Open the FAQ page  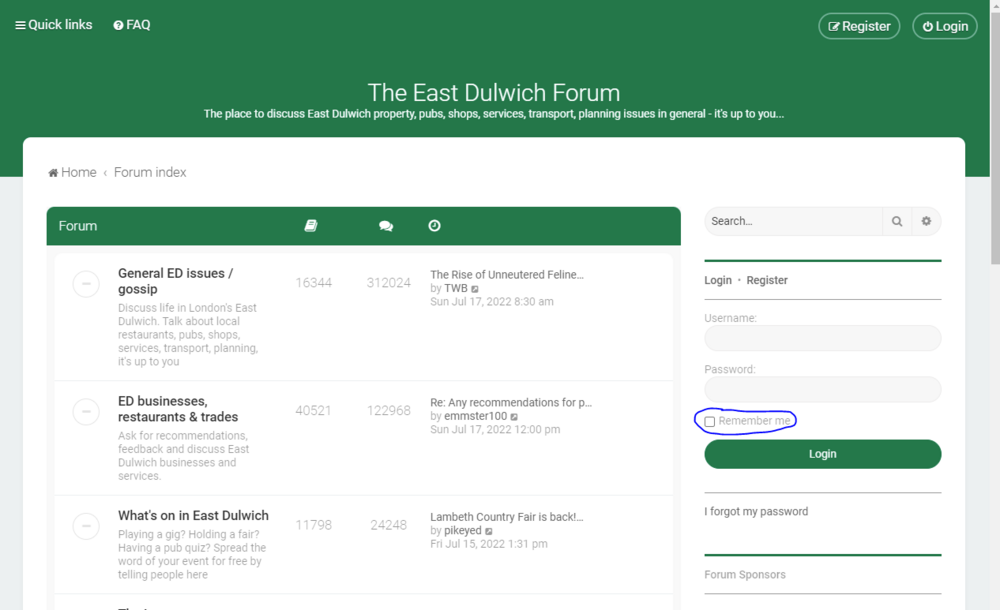click(132, 25)
